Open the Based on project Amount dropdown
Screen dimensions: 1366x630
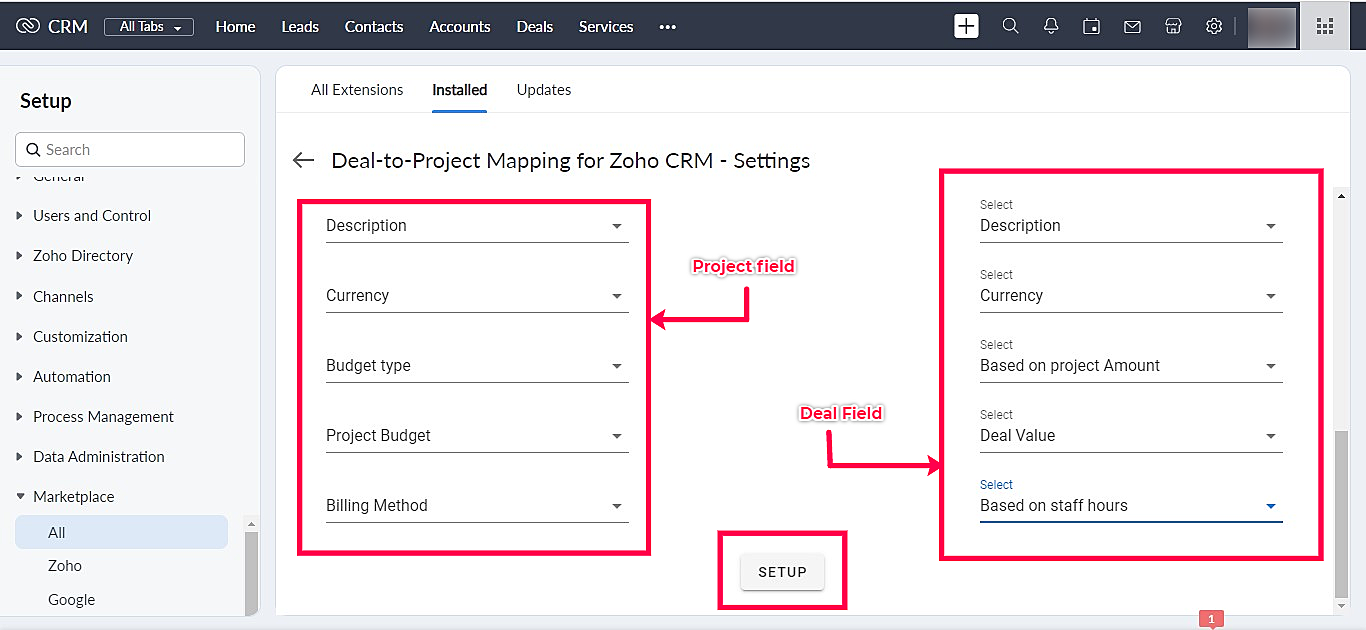pos(1131,366)
